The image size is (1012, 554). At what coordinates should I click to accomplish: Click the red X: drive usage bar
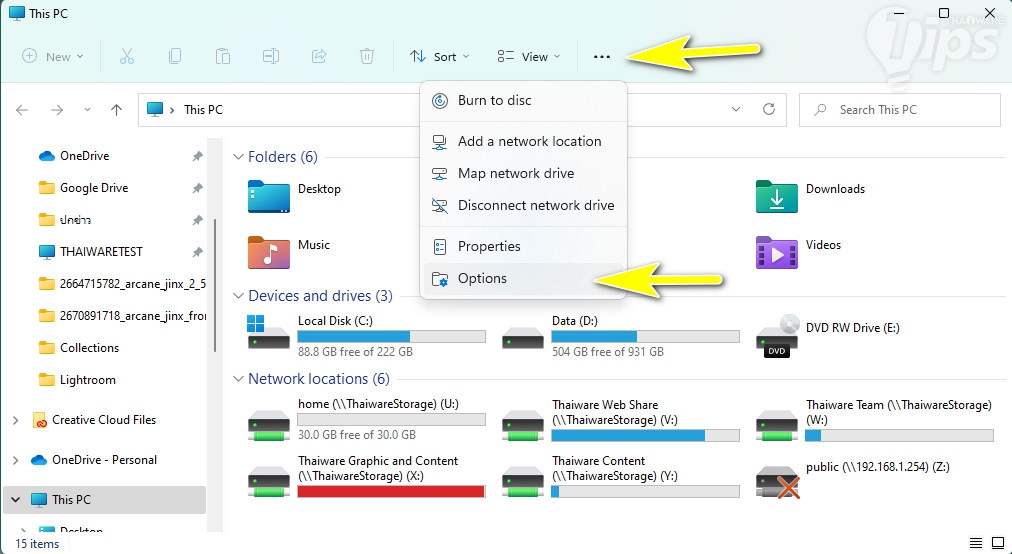(x=391, y=491)
